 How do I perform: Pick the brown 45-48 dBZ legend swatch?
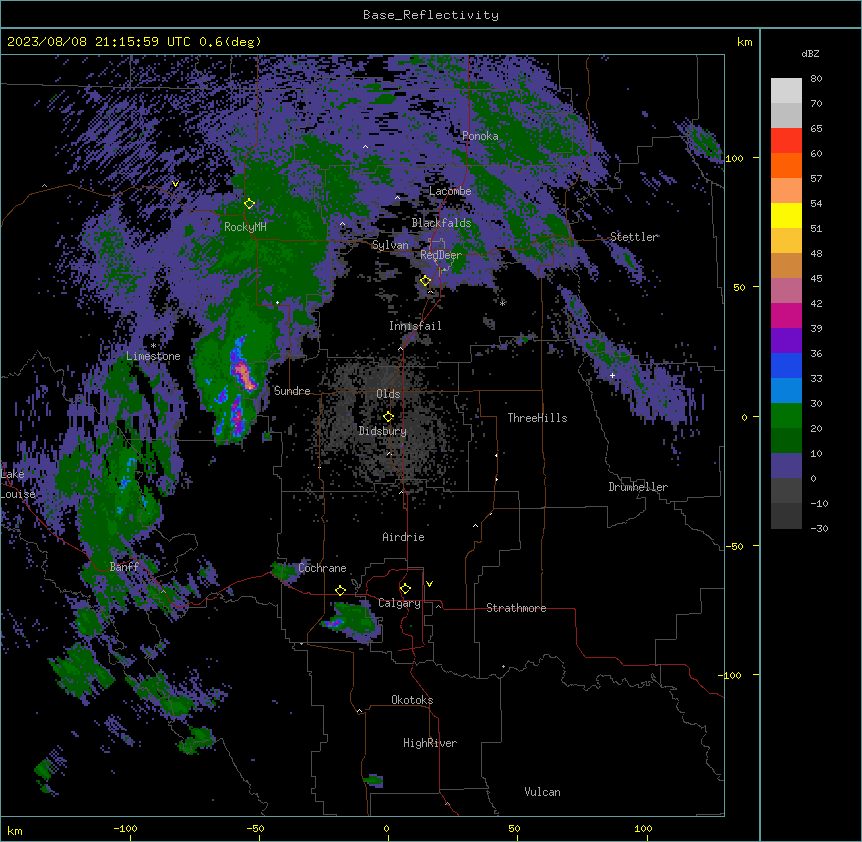[x=786, y=265]
